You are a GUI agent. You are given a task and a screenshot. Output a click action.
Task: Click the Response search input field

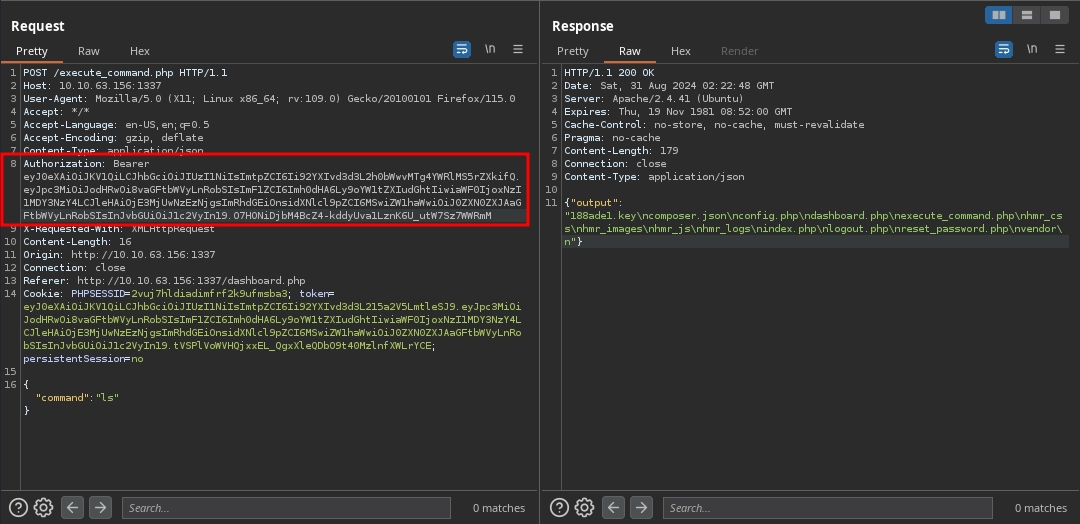pyautogui.click(x=827, y=508)
